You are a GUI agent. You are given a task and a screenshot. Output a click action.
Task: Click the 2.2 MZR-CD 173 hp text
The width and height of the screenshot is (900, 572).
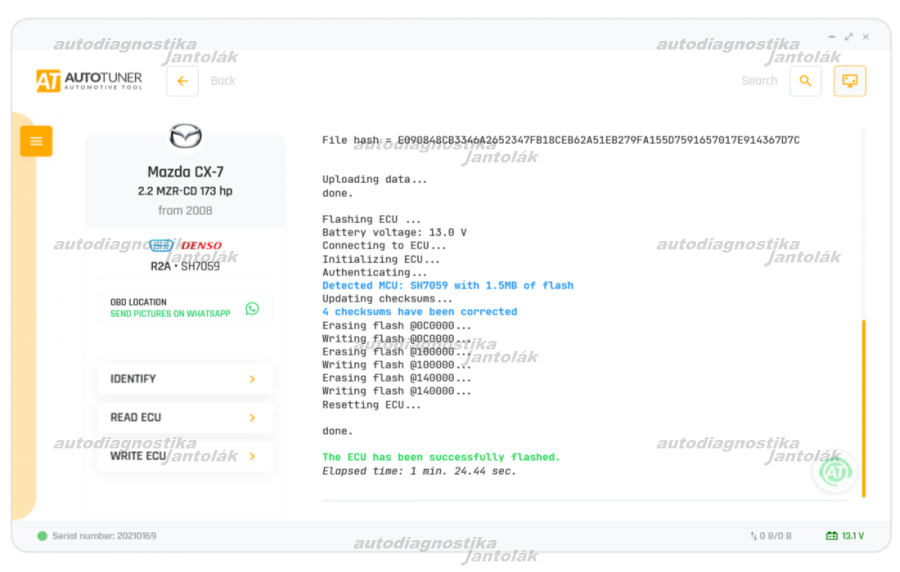click(185, 191)
